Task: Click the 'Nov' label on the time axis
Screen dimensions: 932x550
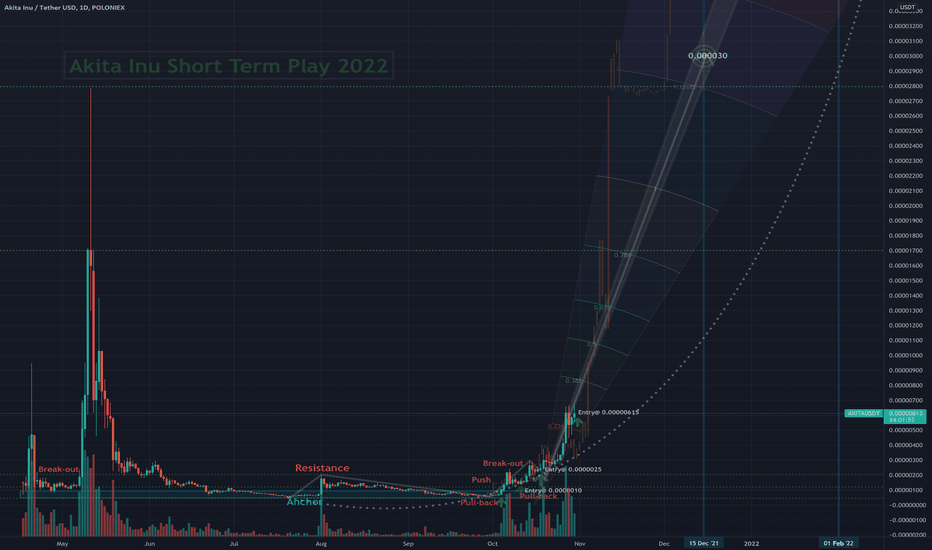Action: coord(580,543)
